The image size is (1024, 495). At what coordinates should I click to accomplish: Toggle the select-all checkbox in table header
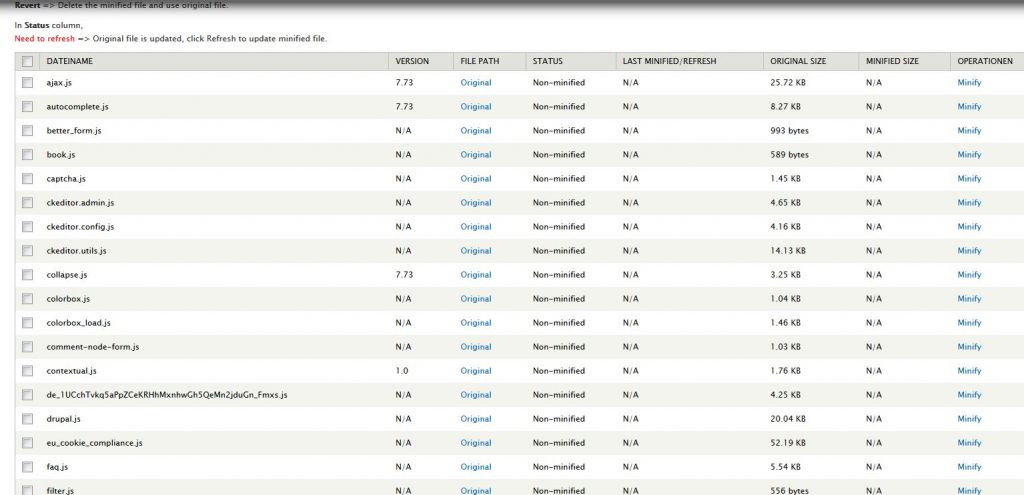pos(27,62)
